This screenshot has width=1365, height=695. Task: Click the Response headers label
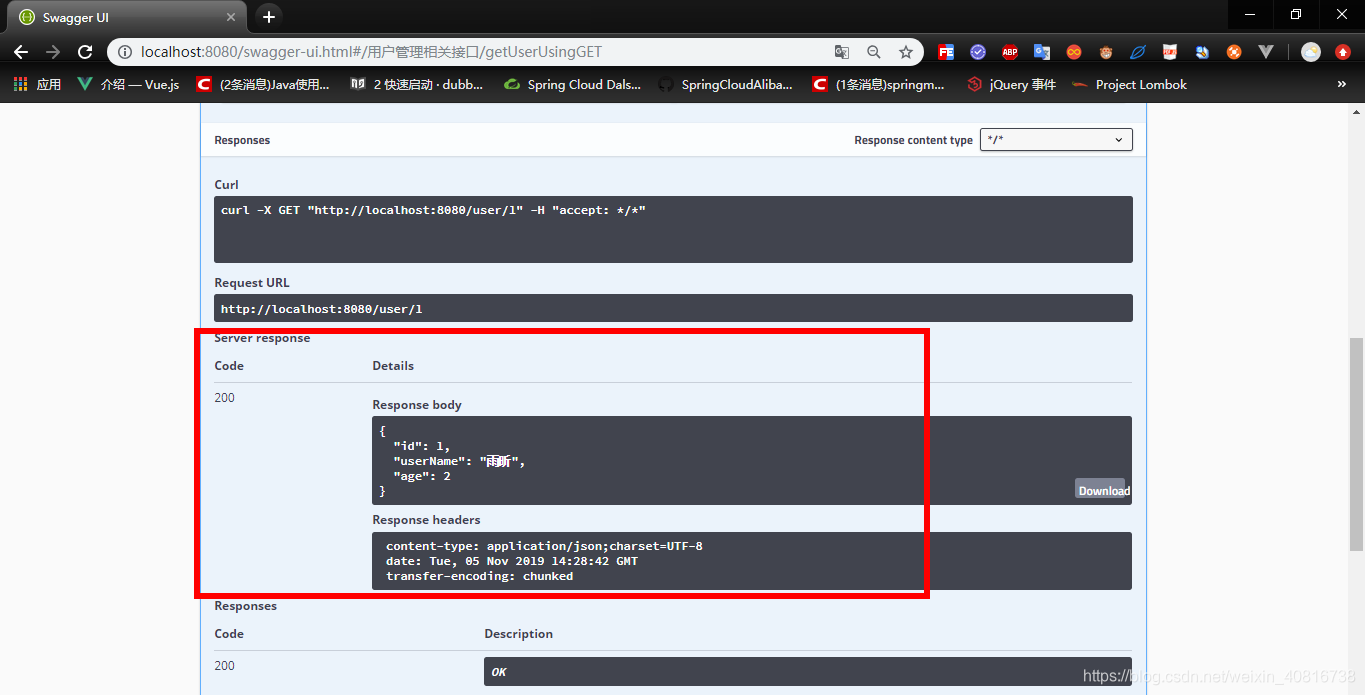426,520
